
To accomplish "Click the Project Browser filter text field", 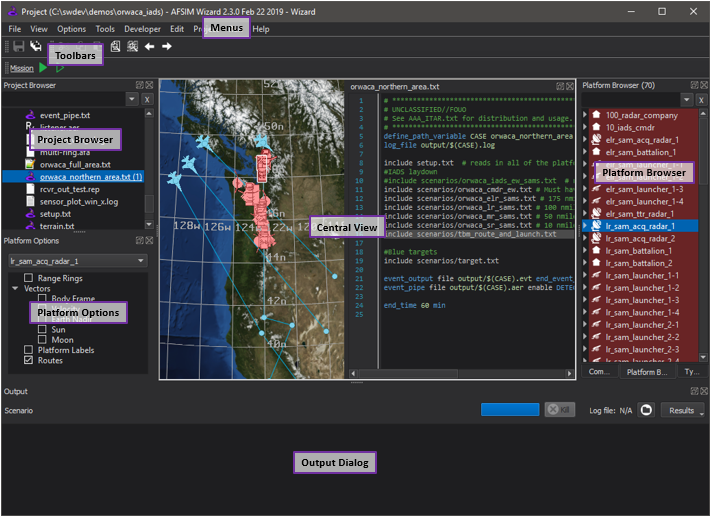I will [63, 99].
